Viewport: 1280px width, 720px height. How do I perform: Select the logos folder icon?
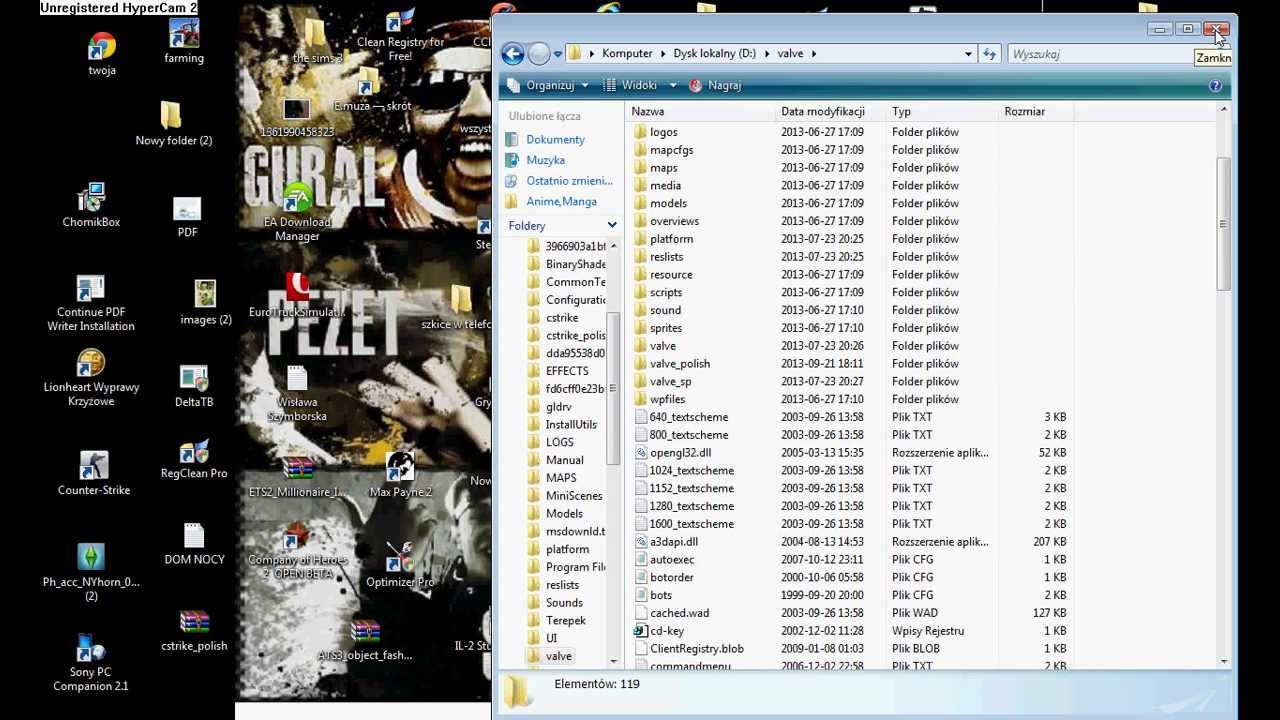point(641,132)
